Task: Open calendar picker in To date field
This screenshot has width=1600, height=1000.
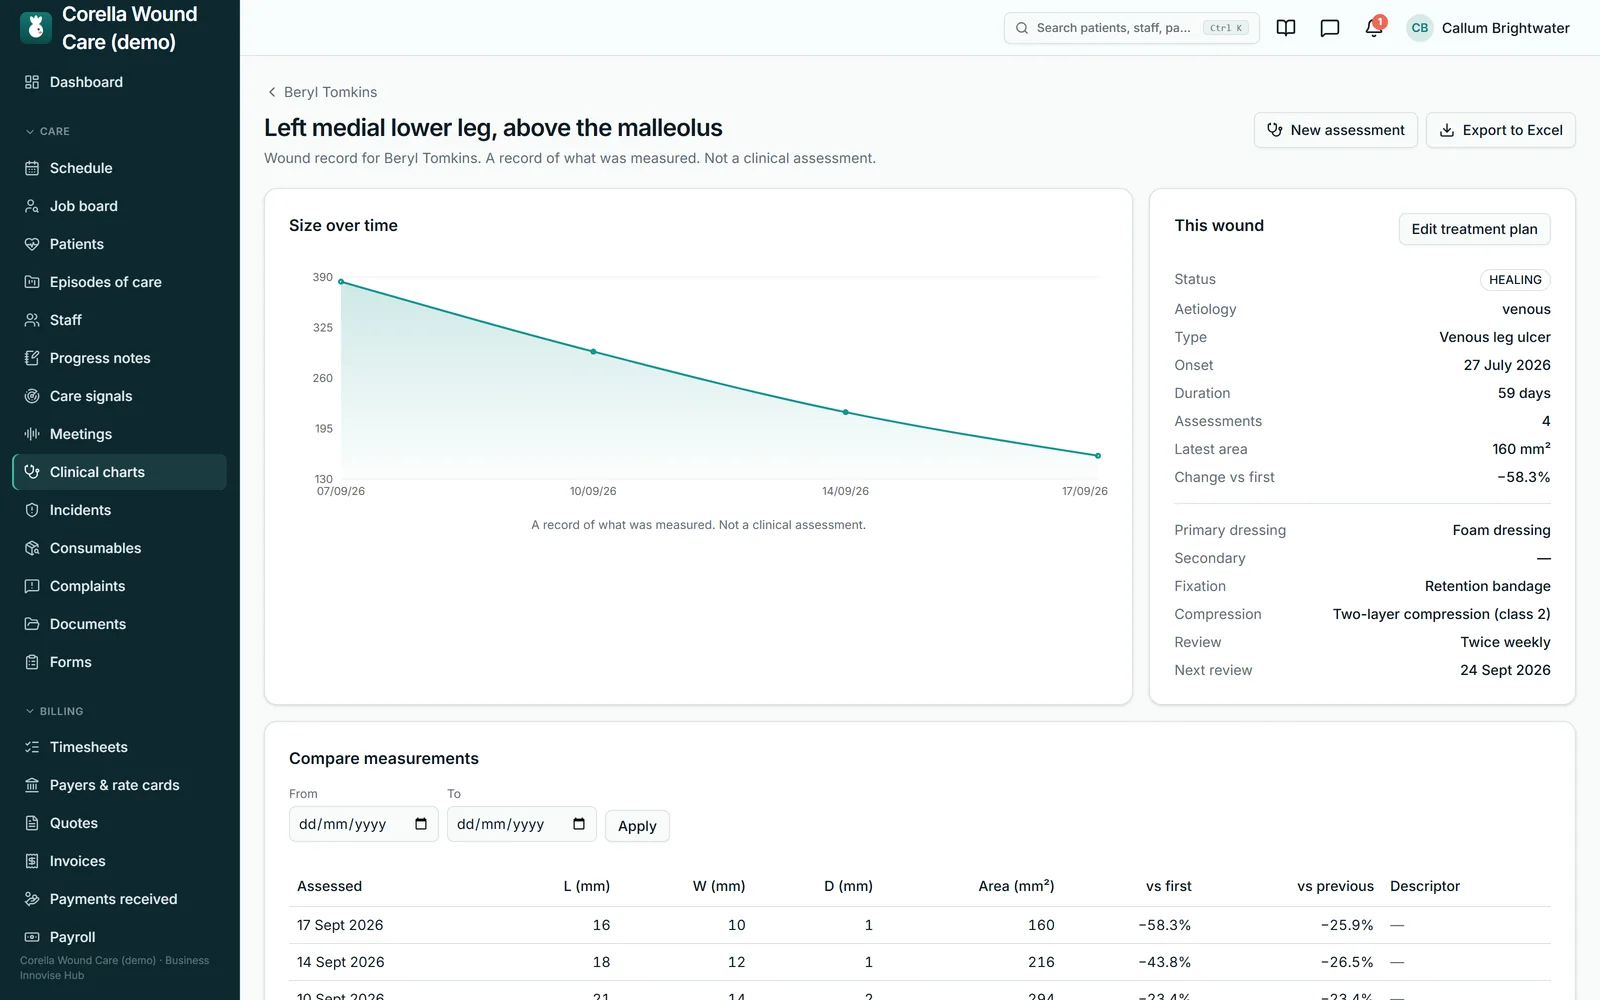Action: (579, 824)
